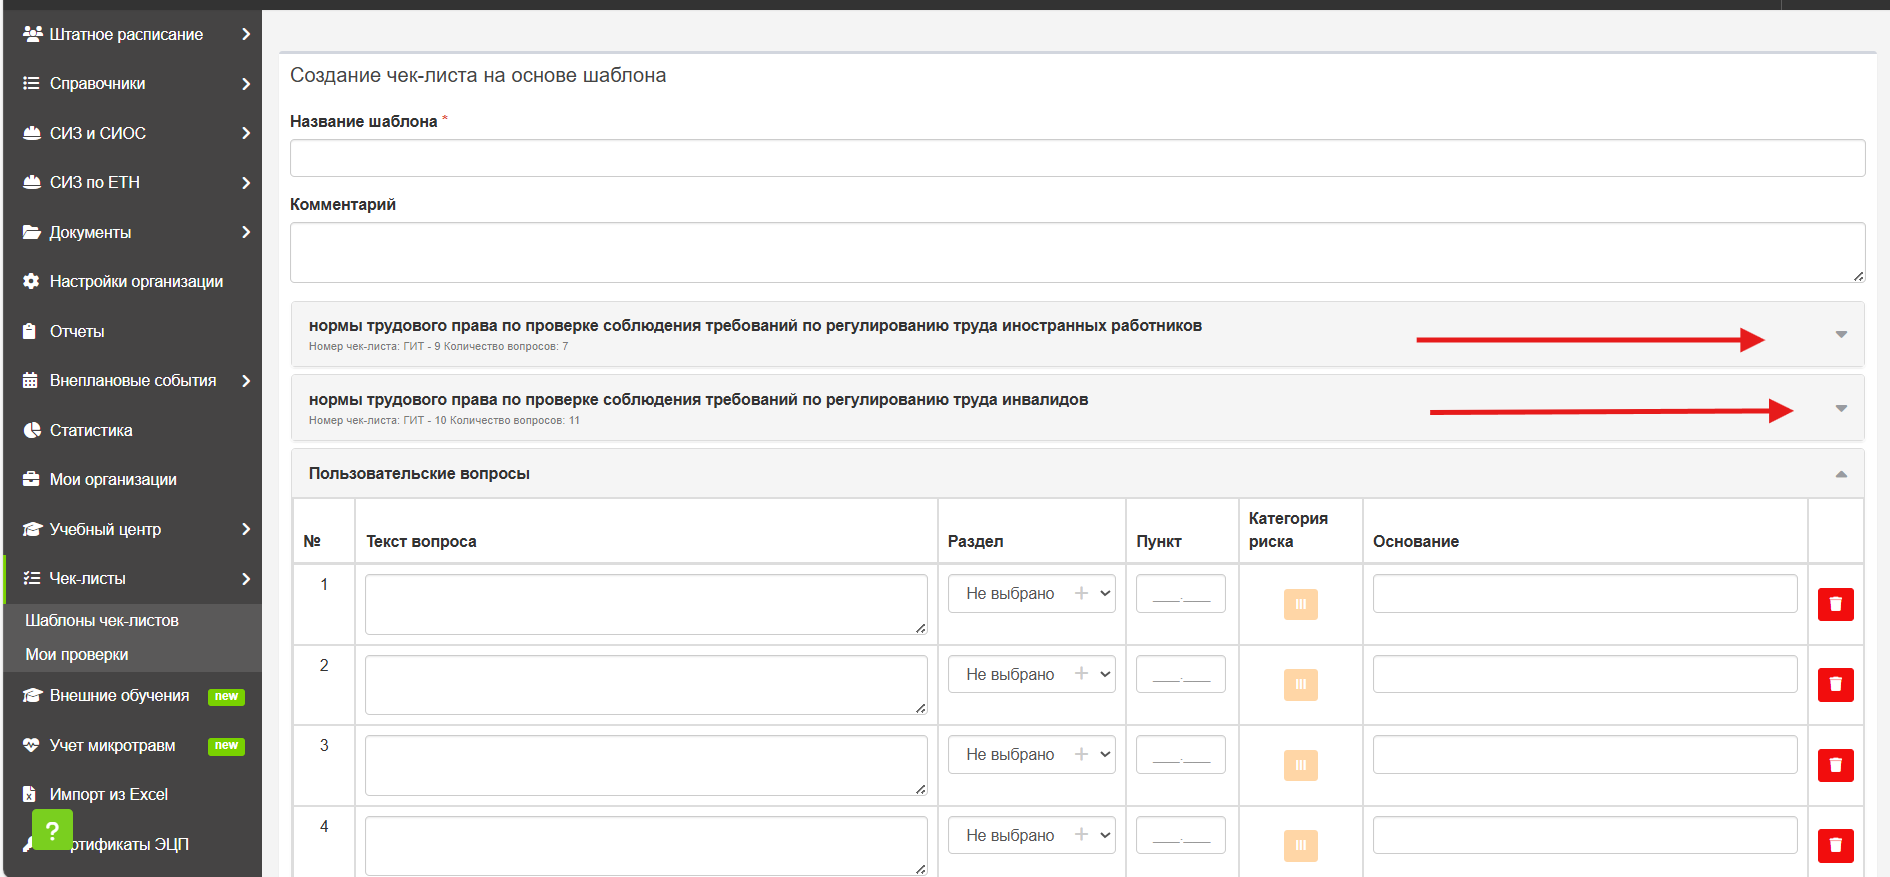Screen dimensions: 1890x877
Task: Set risk category III swatch in row 2
Action: pyautogui.click(x=1300, y=685)
